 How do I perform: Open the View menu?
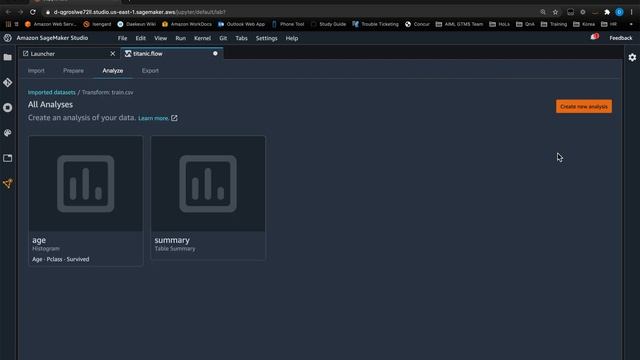coord(160,38)
